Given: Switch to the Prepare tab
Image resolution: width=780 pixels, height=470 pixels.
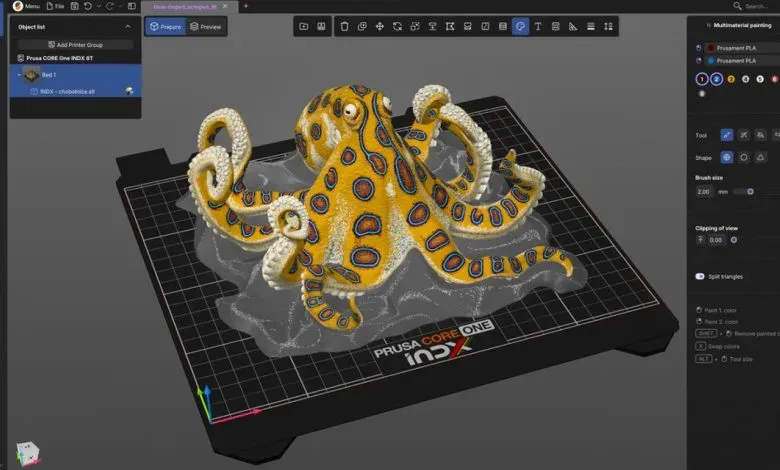Looking at the screenshot, I should click(166, 26).
